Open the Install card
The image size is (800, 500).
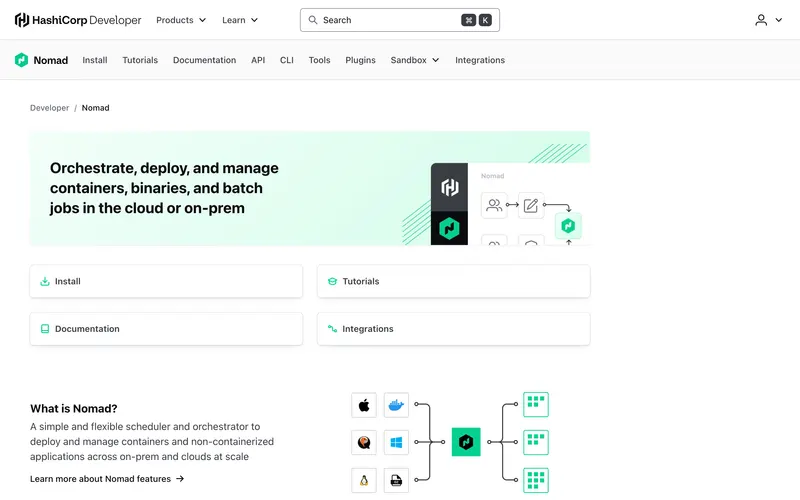[166, 281]
